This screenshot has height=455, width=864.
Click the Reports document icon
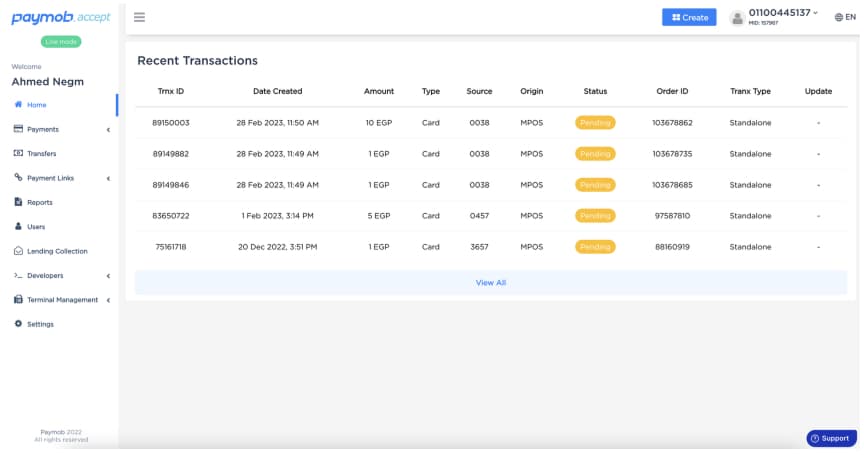(18, 202)
